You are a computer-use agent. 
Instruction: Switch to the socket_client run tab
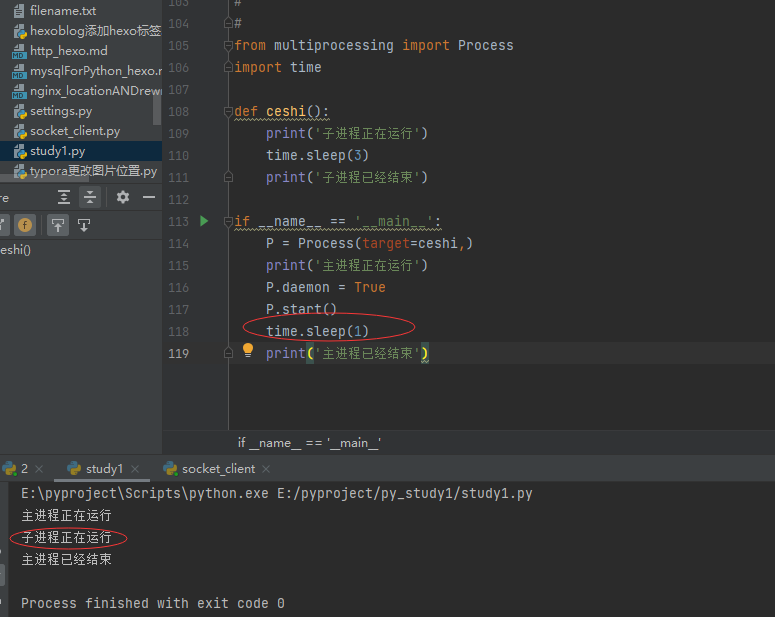click(x=217, y=468)
